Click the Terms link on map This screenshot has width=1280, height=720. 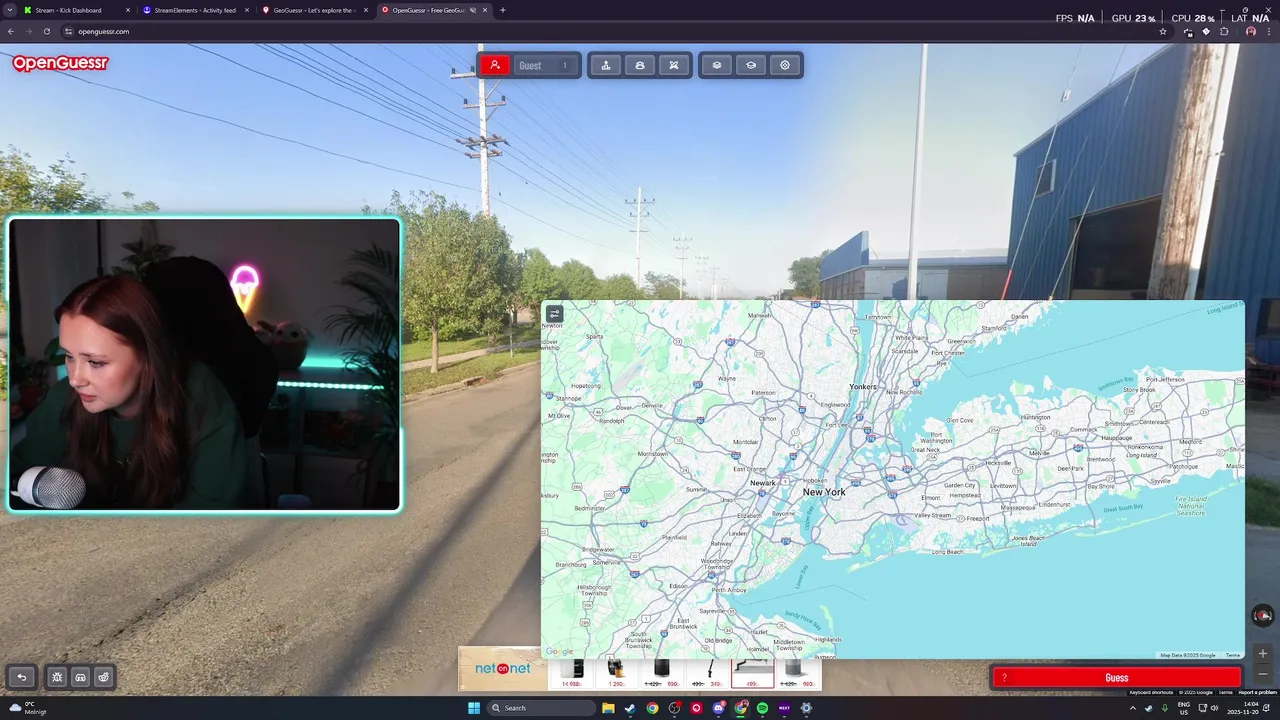click(1232, 655)
